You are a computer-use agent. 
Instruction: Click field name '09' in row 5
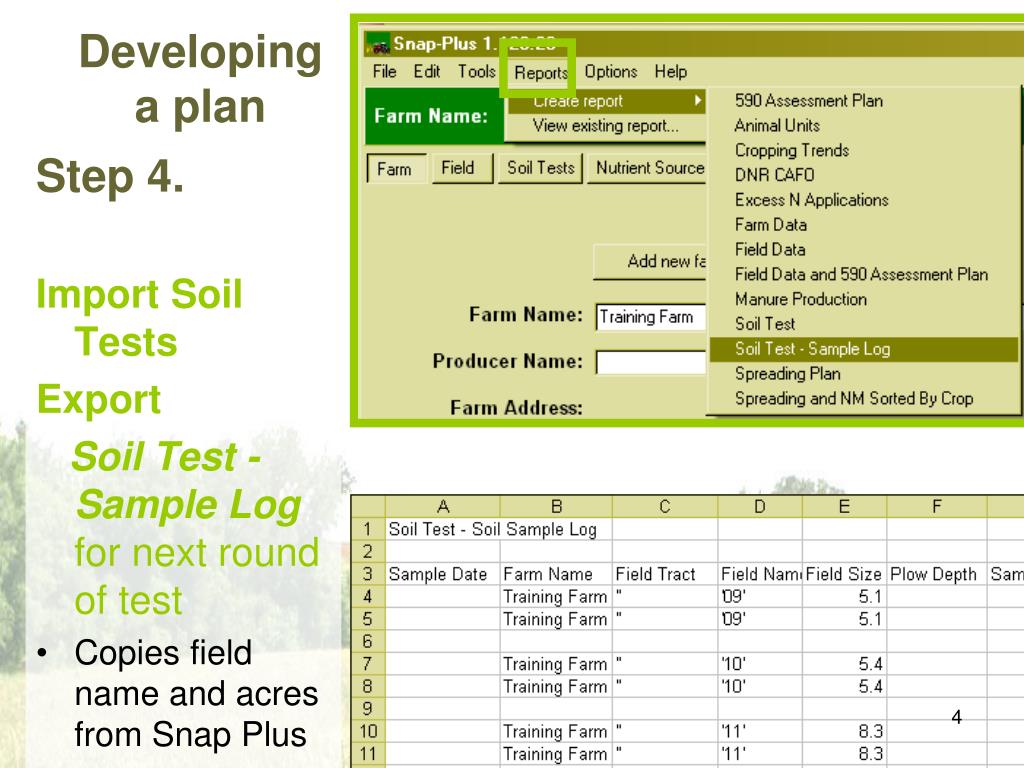pos(760,618)
